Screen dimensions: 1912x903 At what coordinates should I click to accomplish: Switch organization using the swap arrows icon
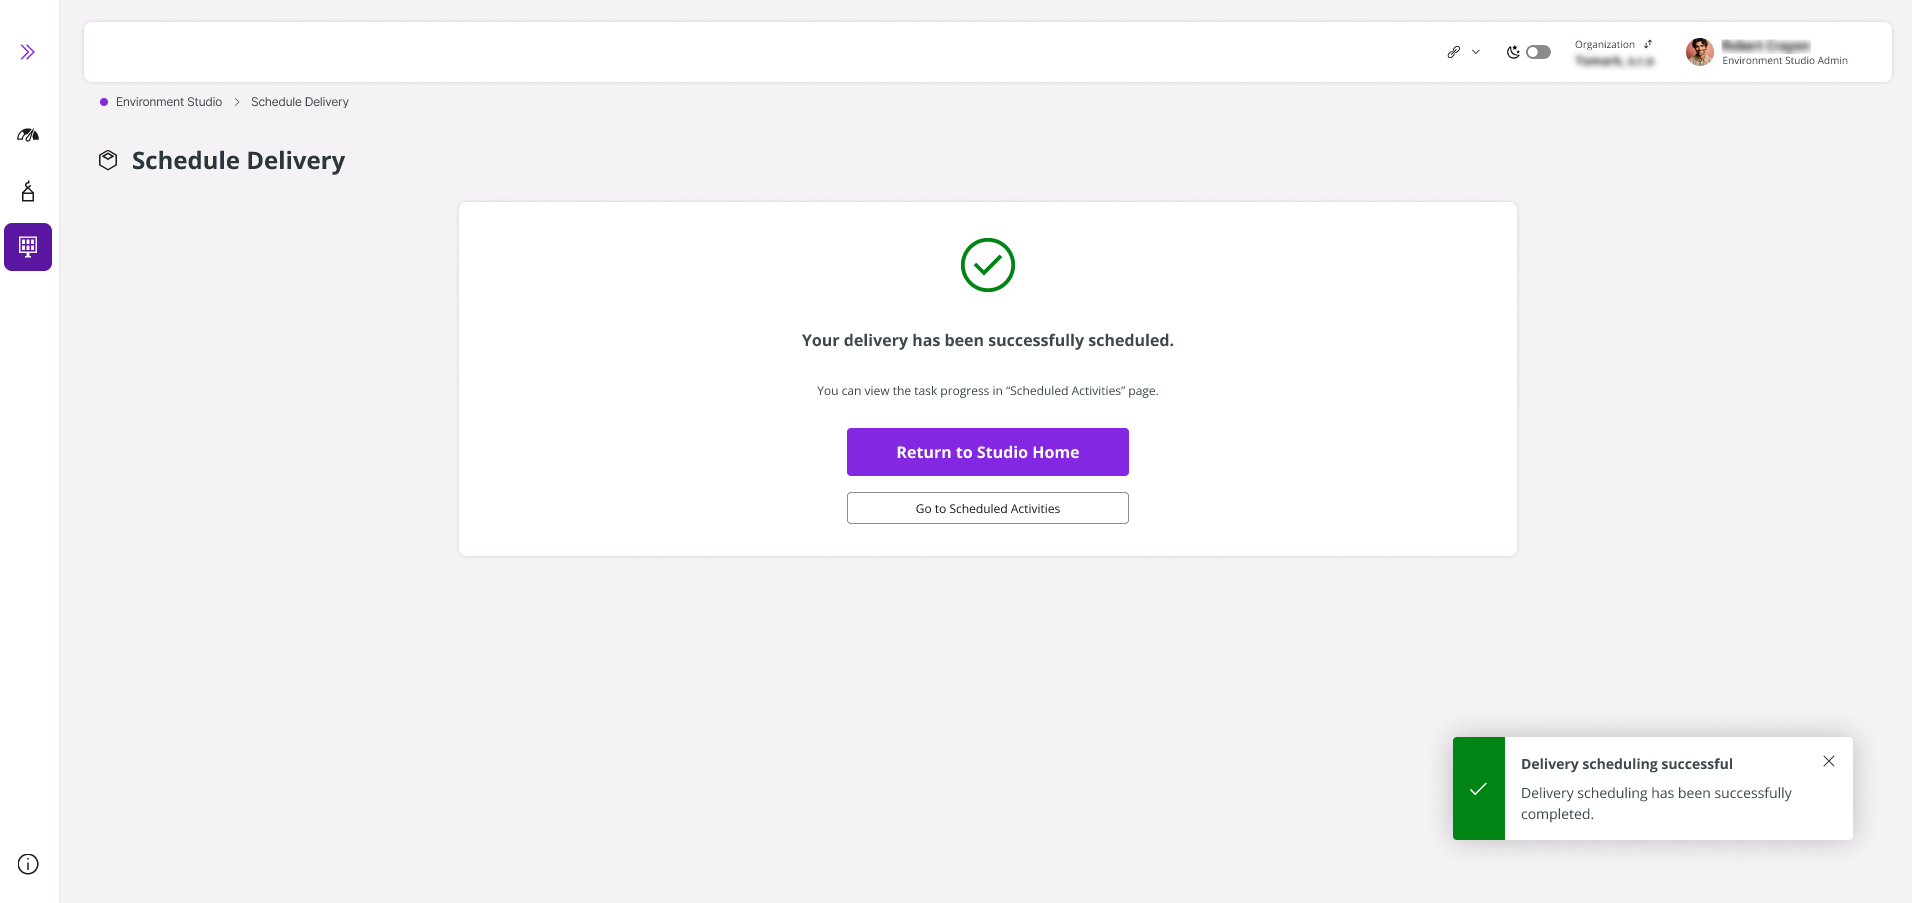click(1648, 44)
